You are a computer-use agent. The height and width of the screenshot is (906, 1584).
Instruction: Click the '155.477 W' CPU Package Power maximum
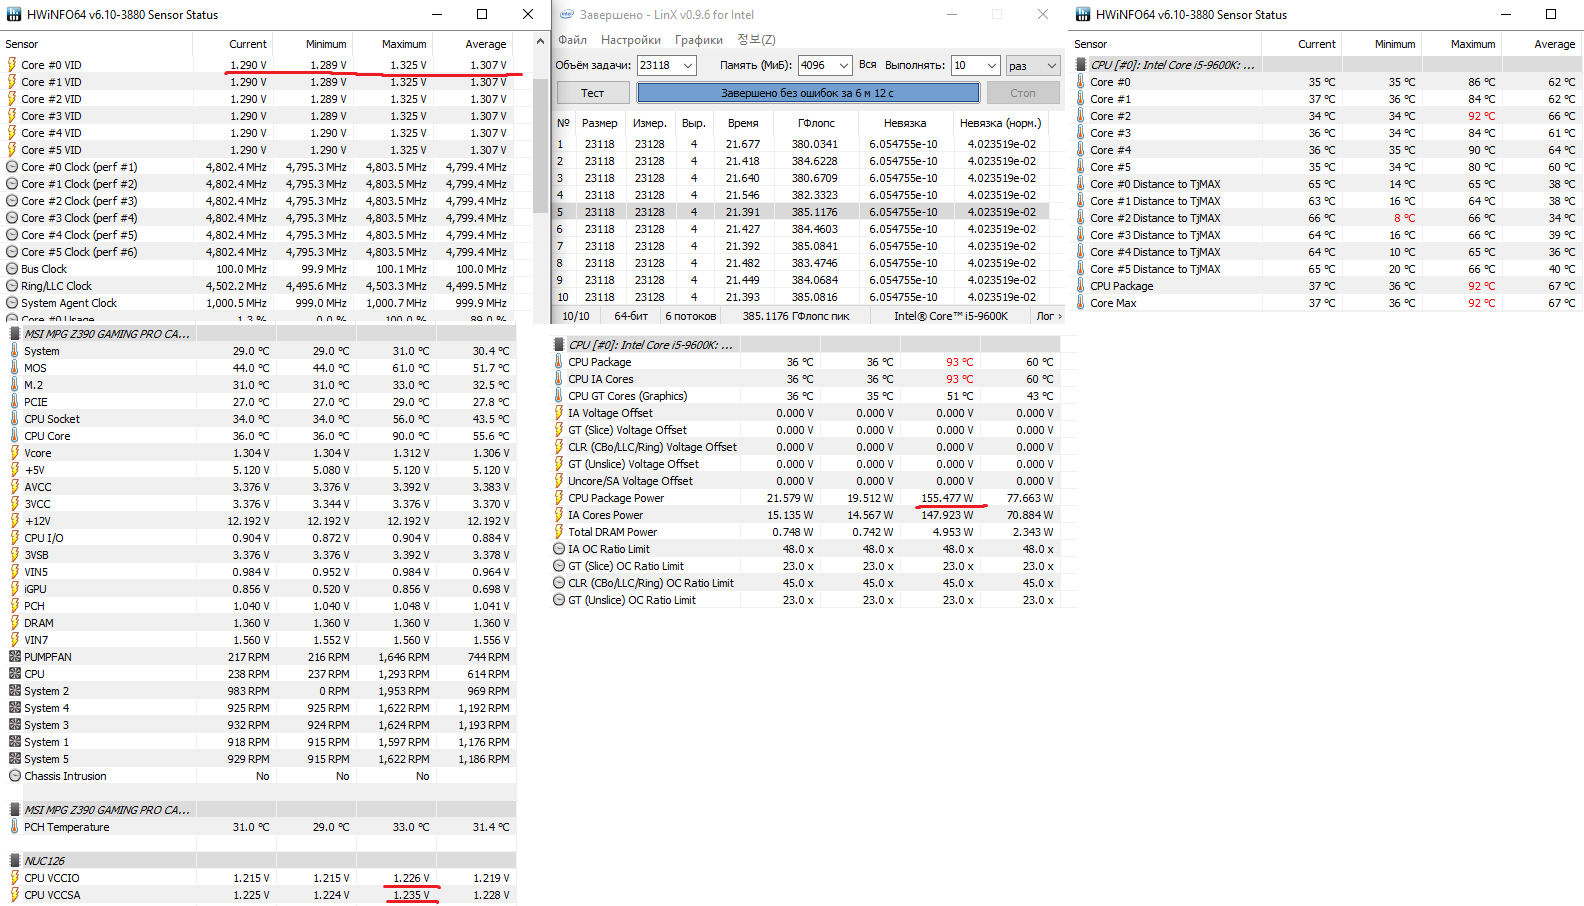coord(947,498)
